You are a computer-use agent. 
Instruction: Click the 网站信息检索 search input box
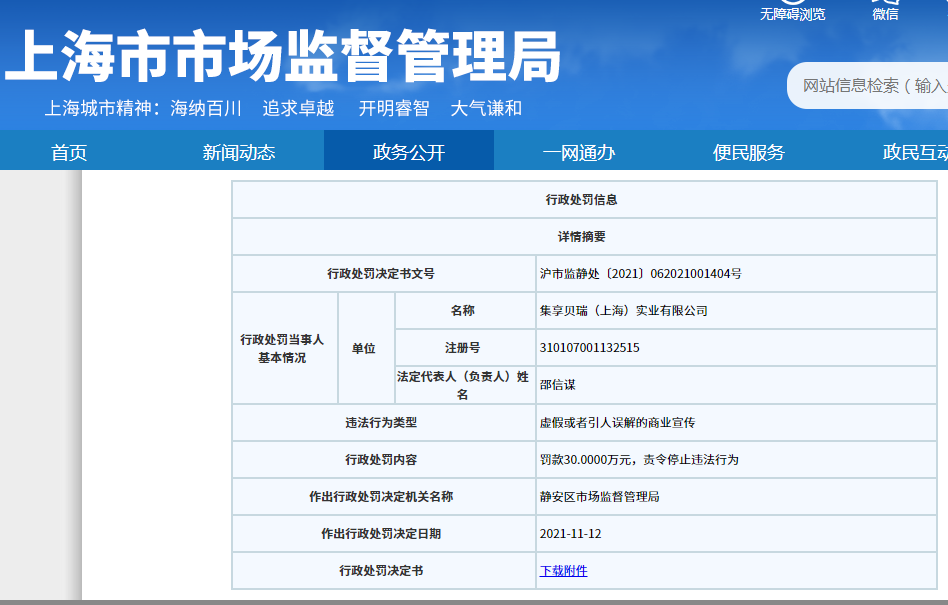click(872, 86)
